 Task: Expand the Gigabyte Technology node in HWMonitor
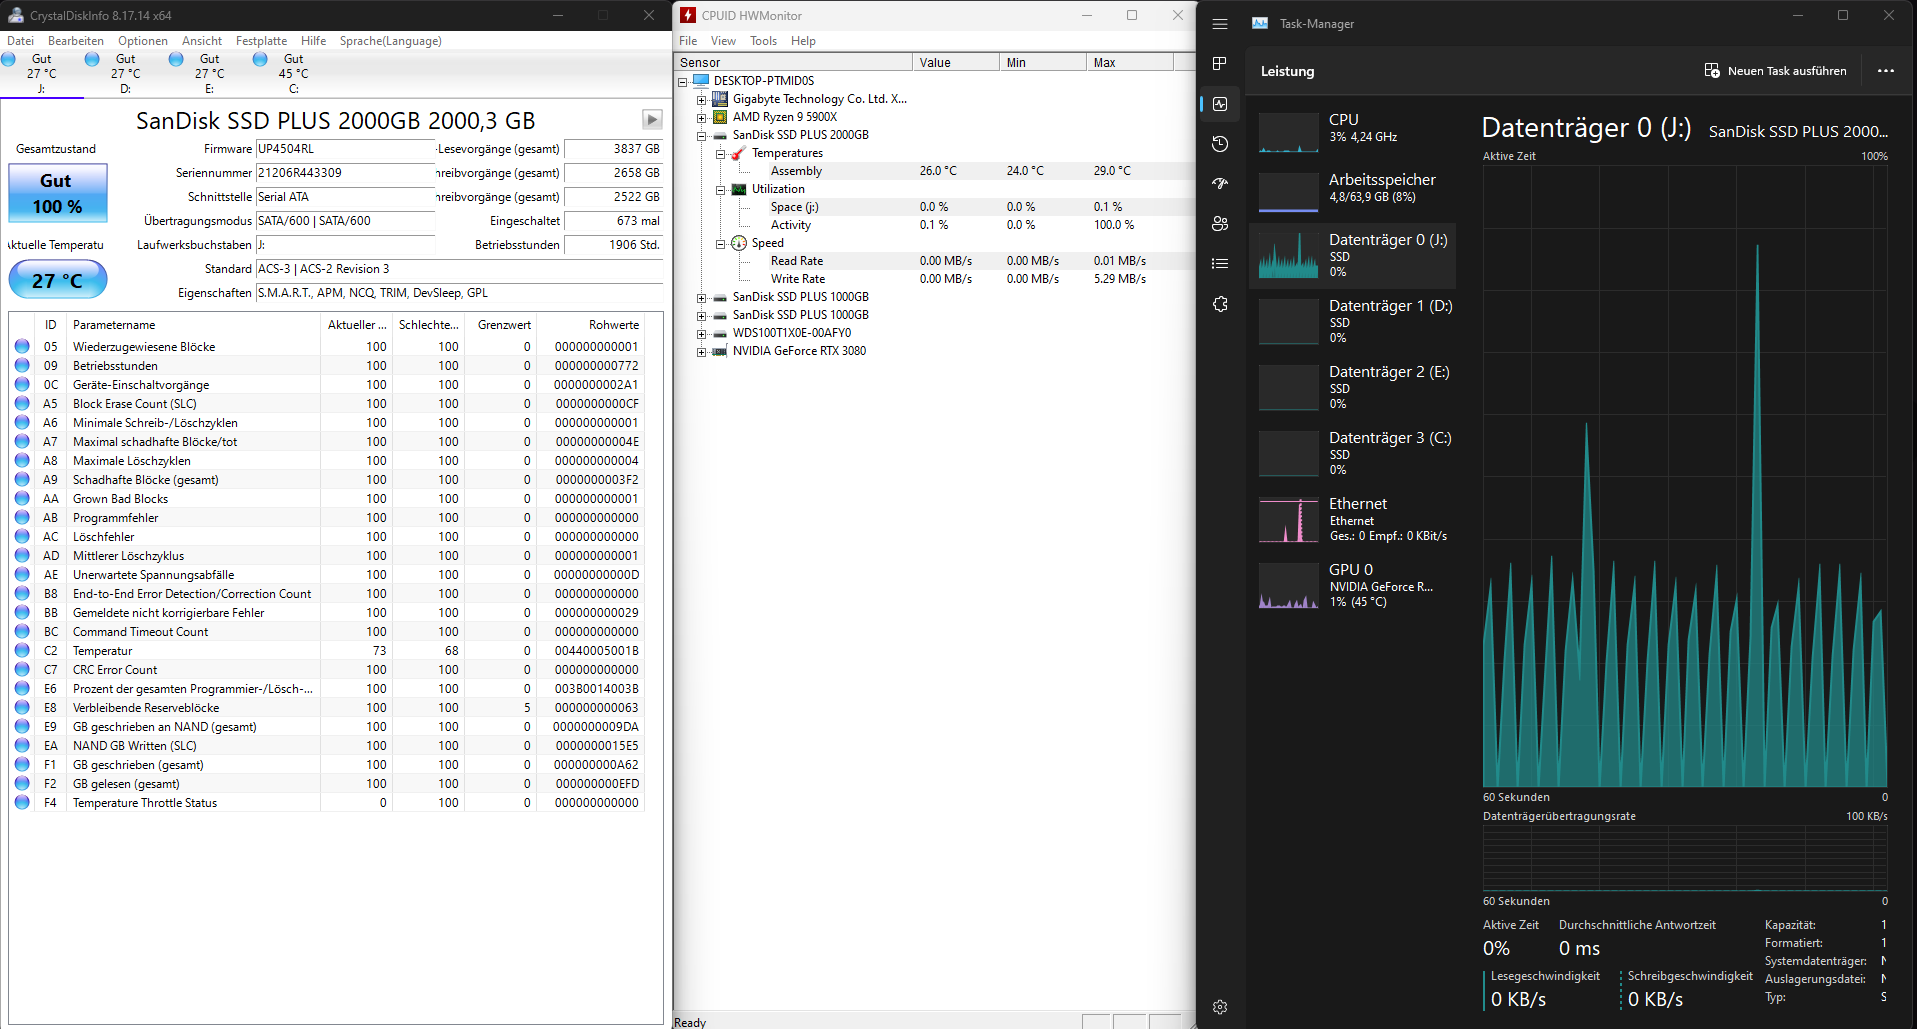tap(702, 100)
